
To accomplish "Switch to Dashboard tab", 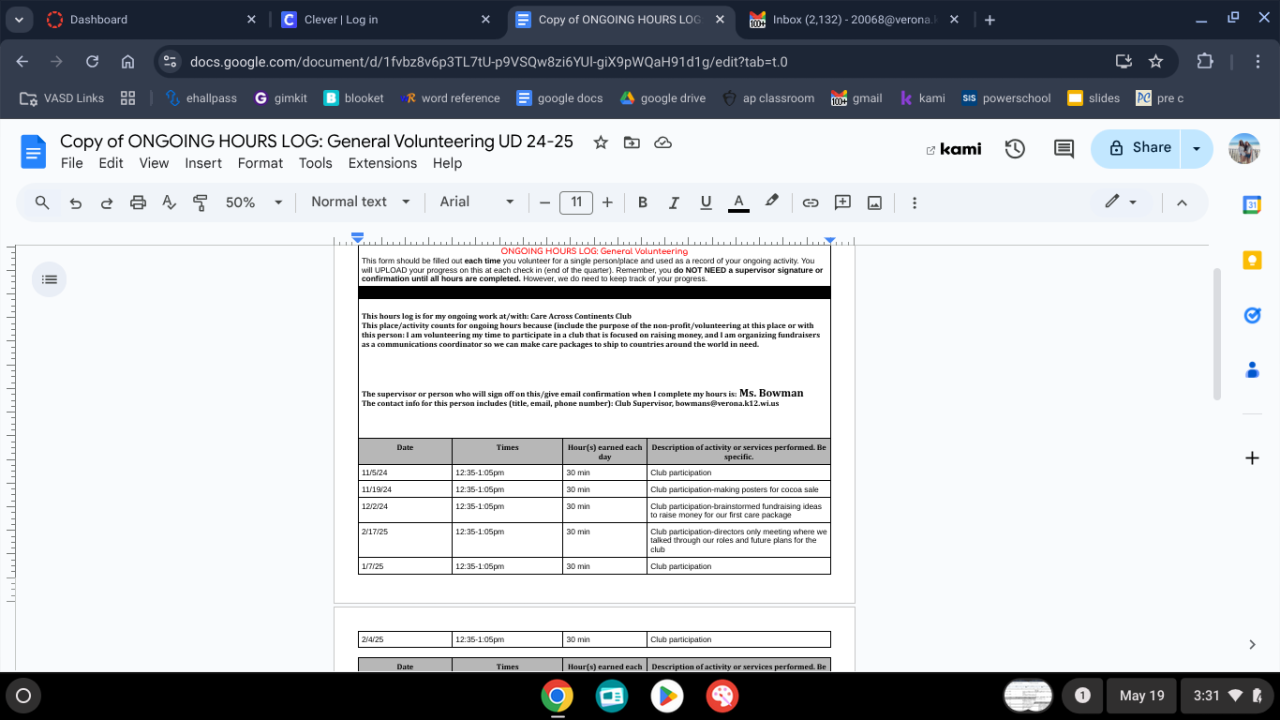I will click(152, 19).
